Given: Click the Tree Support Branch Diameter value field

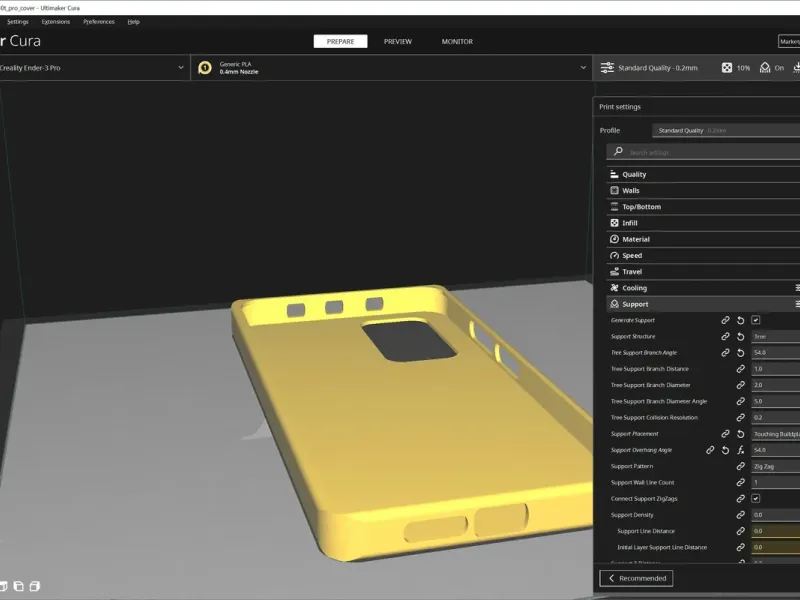Looking at the screenshot, I should point(776,385).
